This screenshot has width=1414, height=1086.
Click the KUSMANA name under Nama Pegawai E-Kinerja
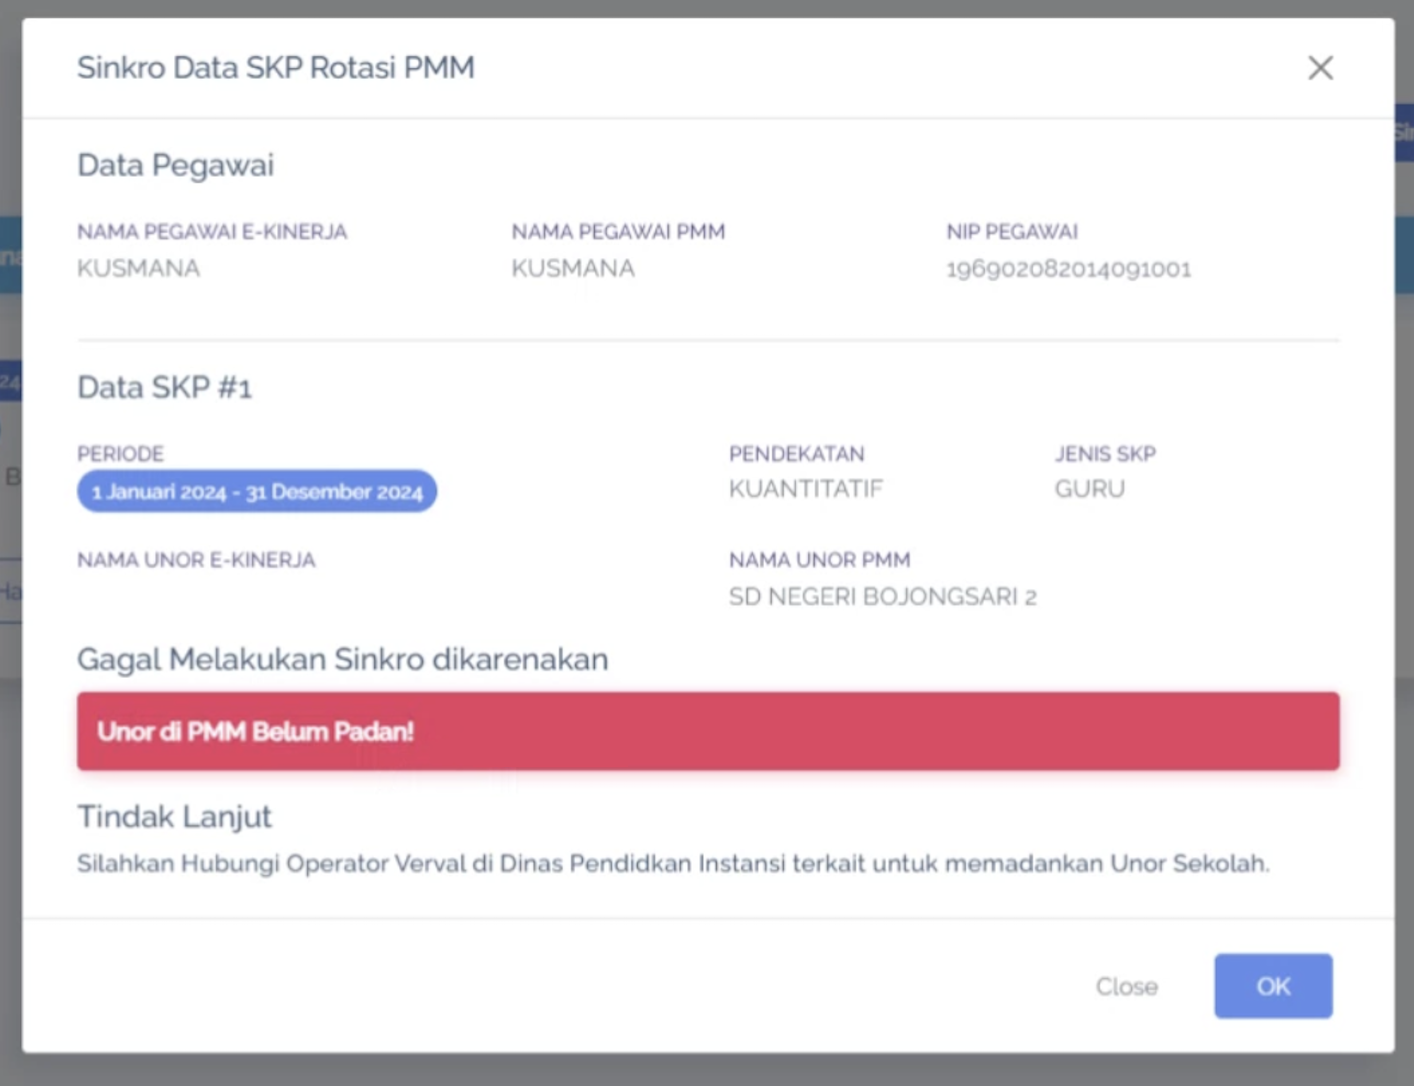[x=138, y=268]
